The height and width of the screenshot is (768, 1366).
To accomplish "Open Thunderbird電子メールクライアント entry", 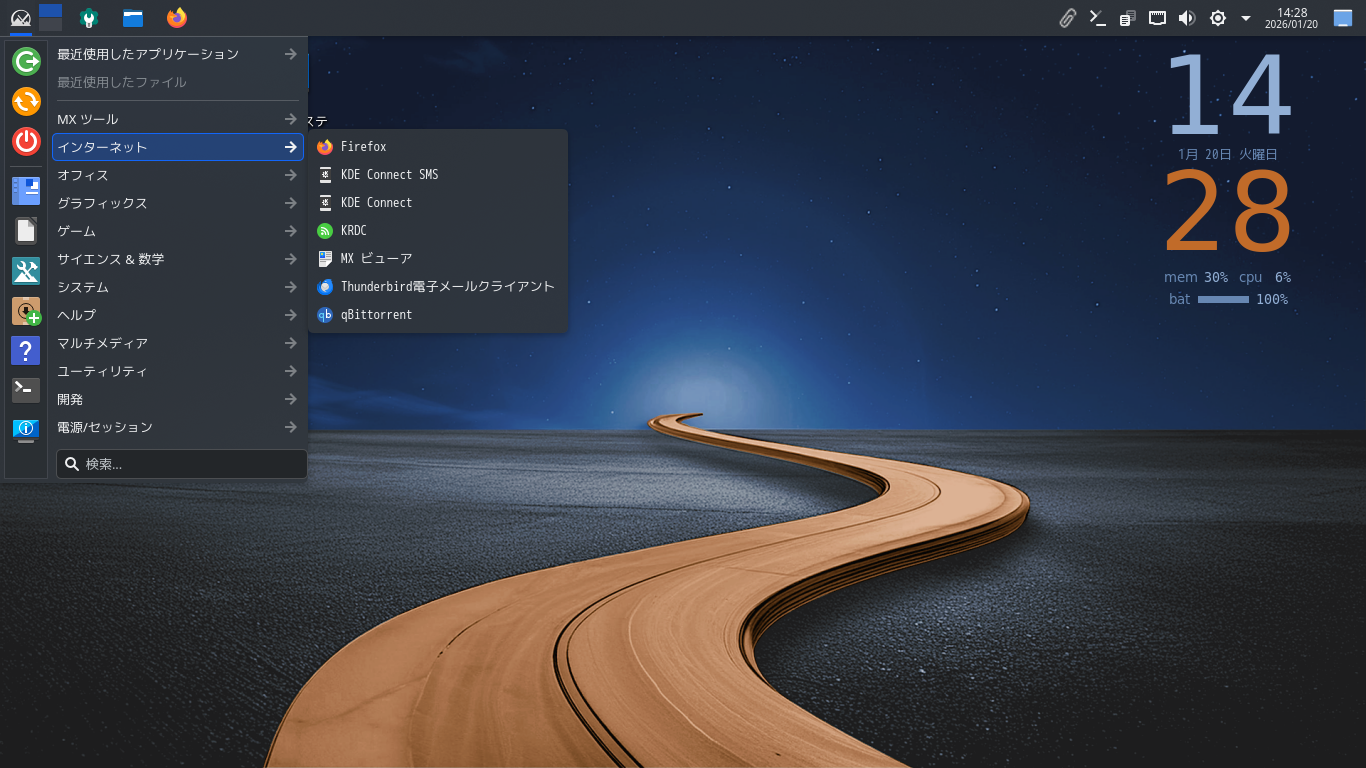I will (447, 287).
